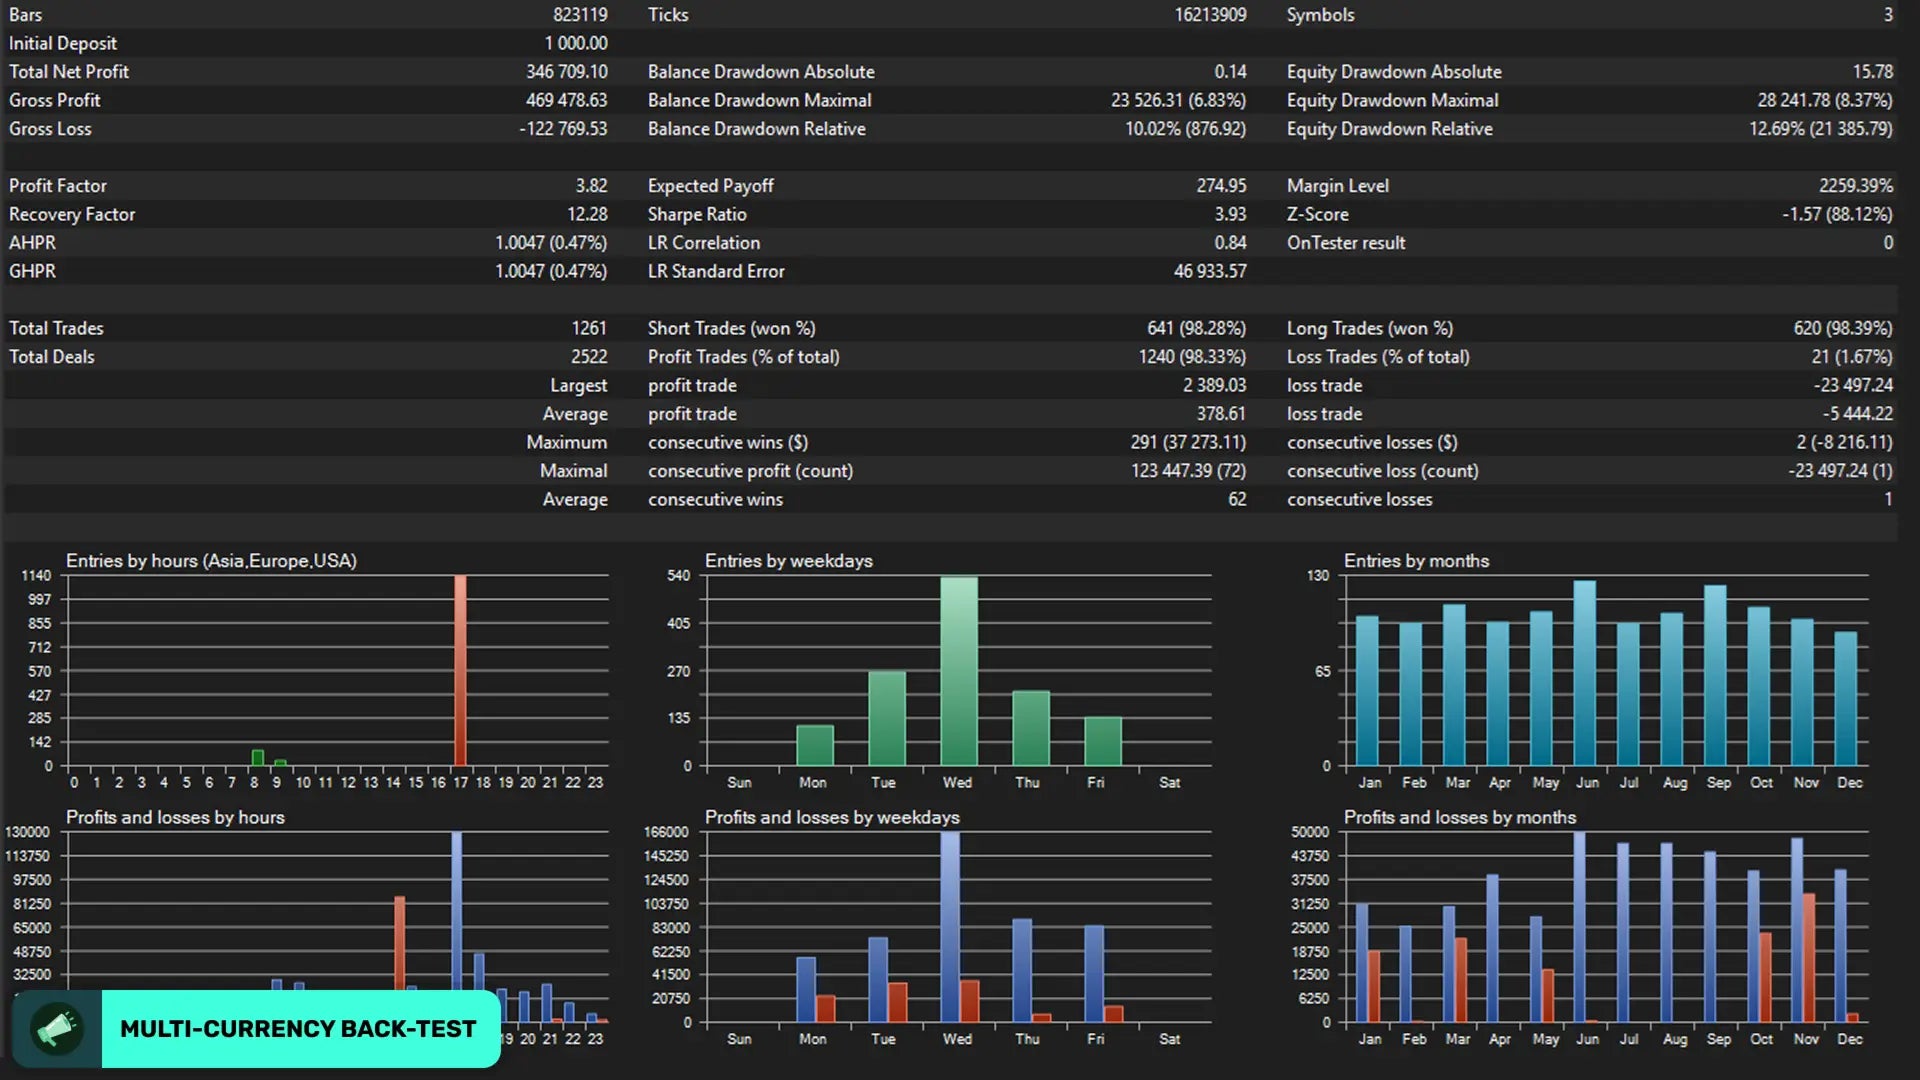The width and height of the screenshot is (1920, 1080).
Task: Select the Profit Factor value 3.82
Action: pos(591,186)
